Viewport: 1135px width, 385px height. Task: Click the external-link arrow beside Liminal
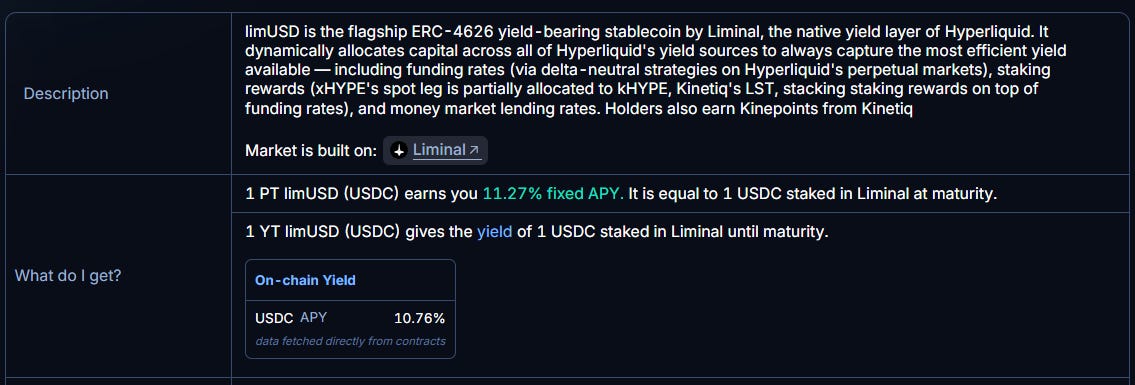[x=474, y=151]
